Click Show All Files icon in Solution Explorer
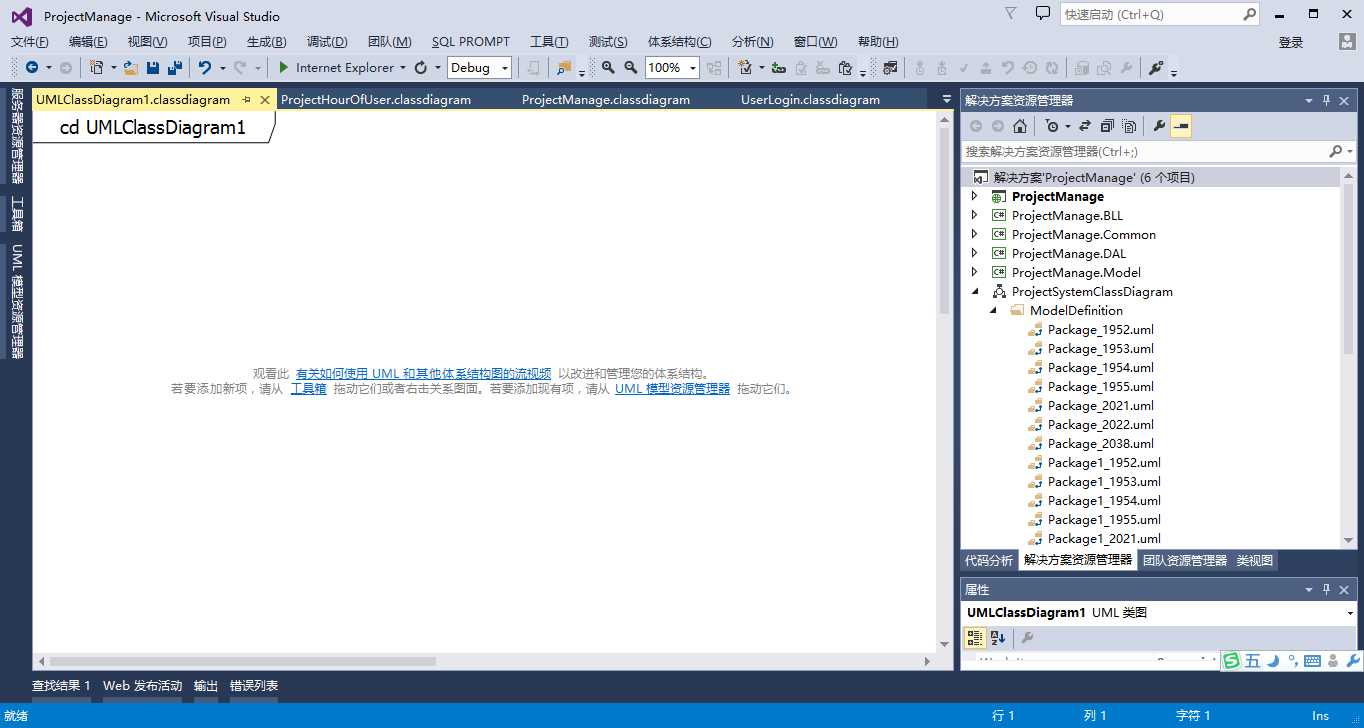 pos(1129,126)
